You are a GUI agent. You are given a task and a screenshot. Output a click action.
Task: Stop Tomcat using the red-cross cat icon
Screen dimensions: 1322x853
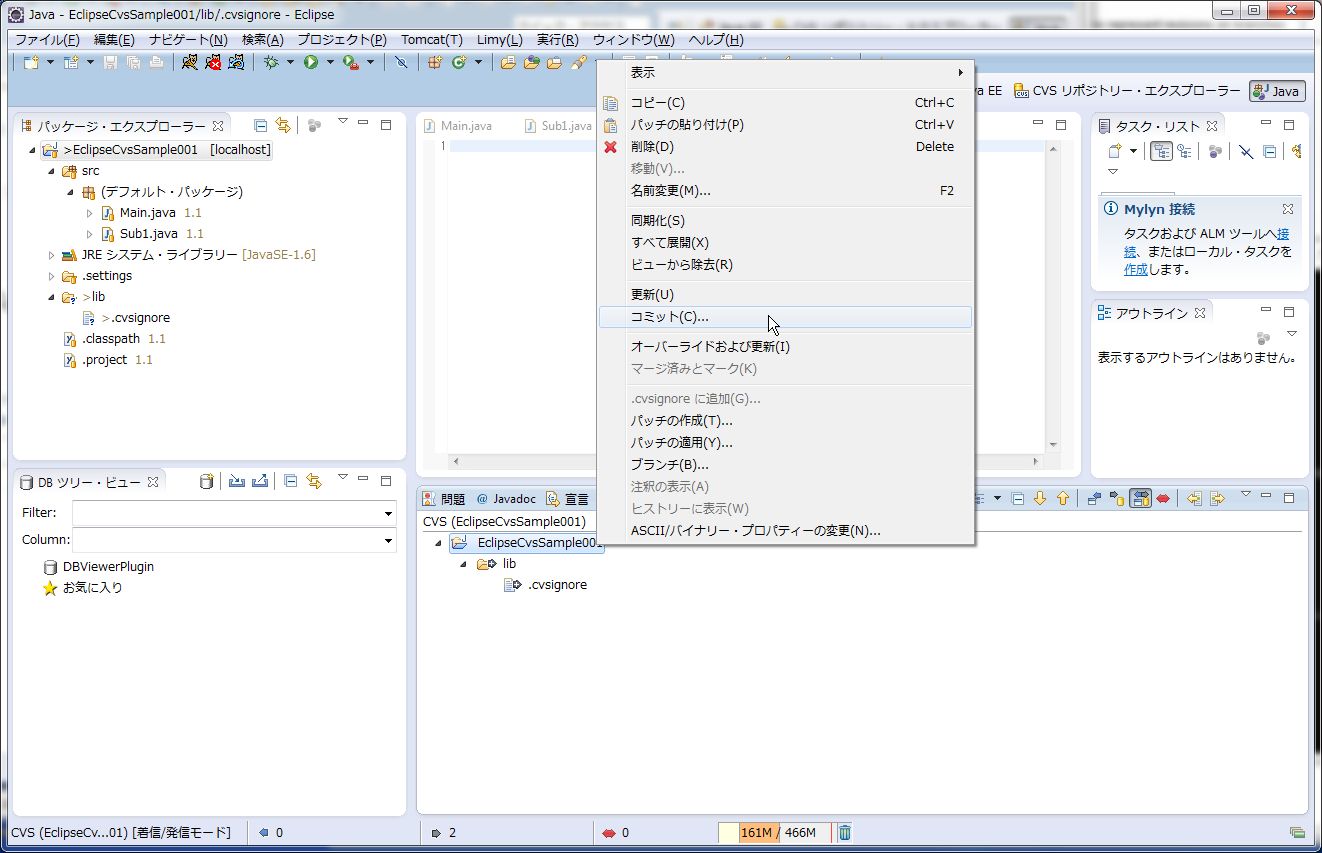click(x=214, y=63)
